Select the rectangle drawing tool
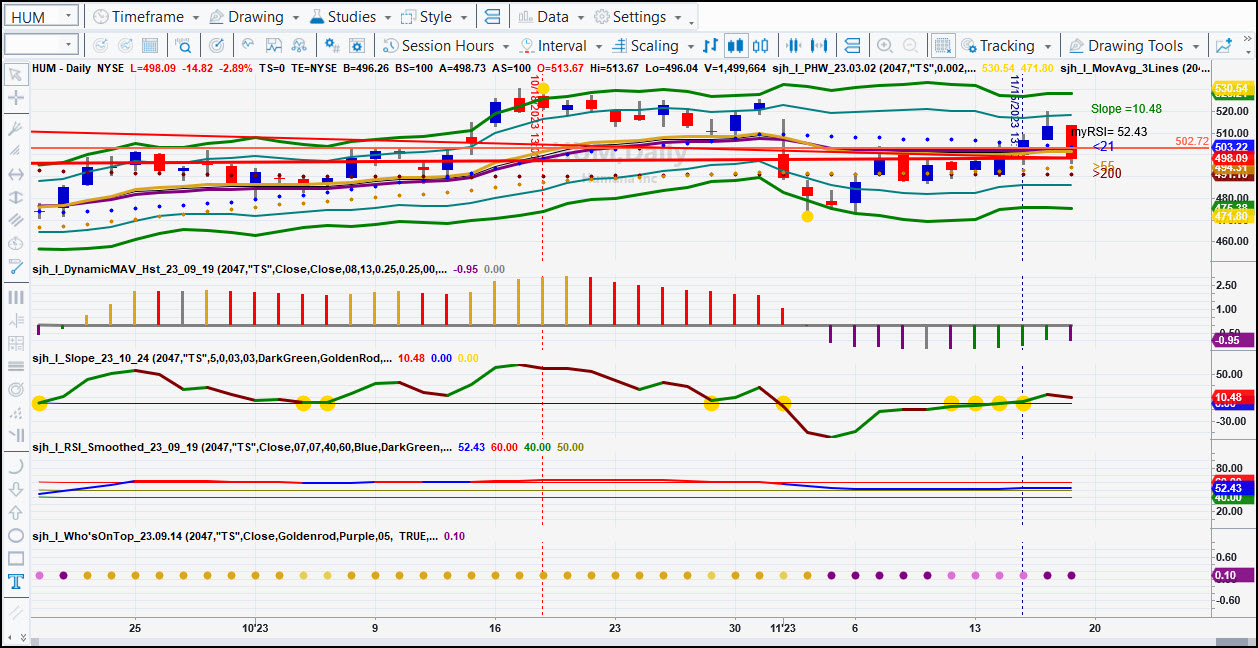 click(x=15, y=558)
